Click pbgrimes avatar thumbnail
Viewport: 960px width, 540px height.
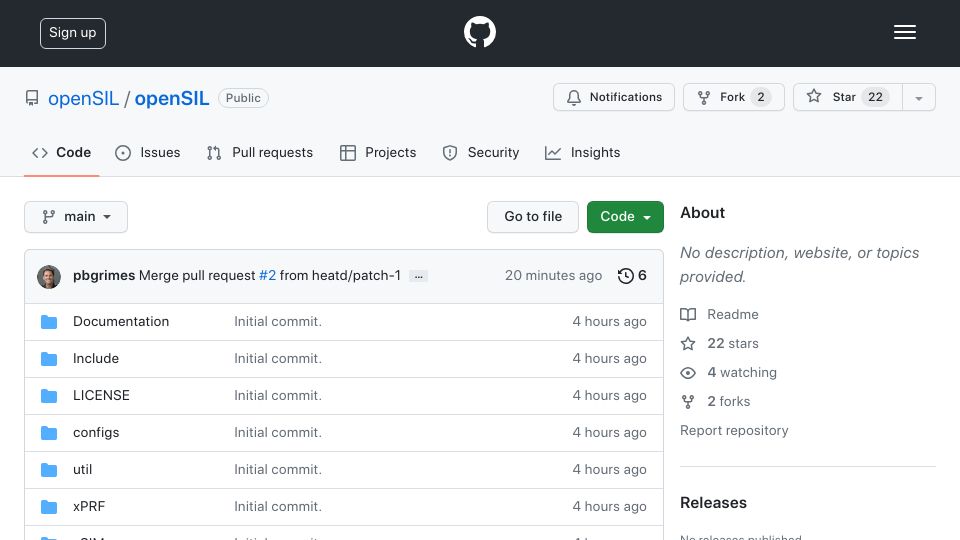[x=49, y=277]
